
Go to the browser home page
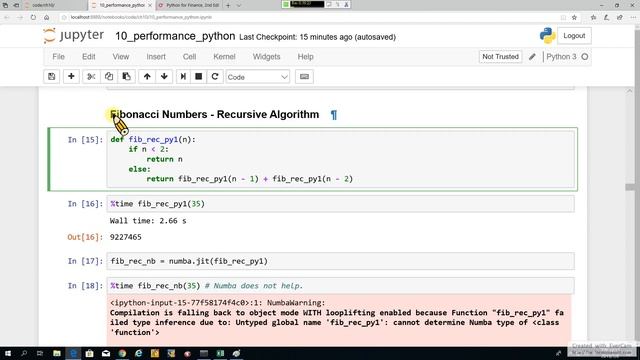pos(47,17)
